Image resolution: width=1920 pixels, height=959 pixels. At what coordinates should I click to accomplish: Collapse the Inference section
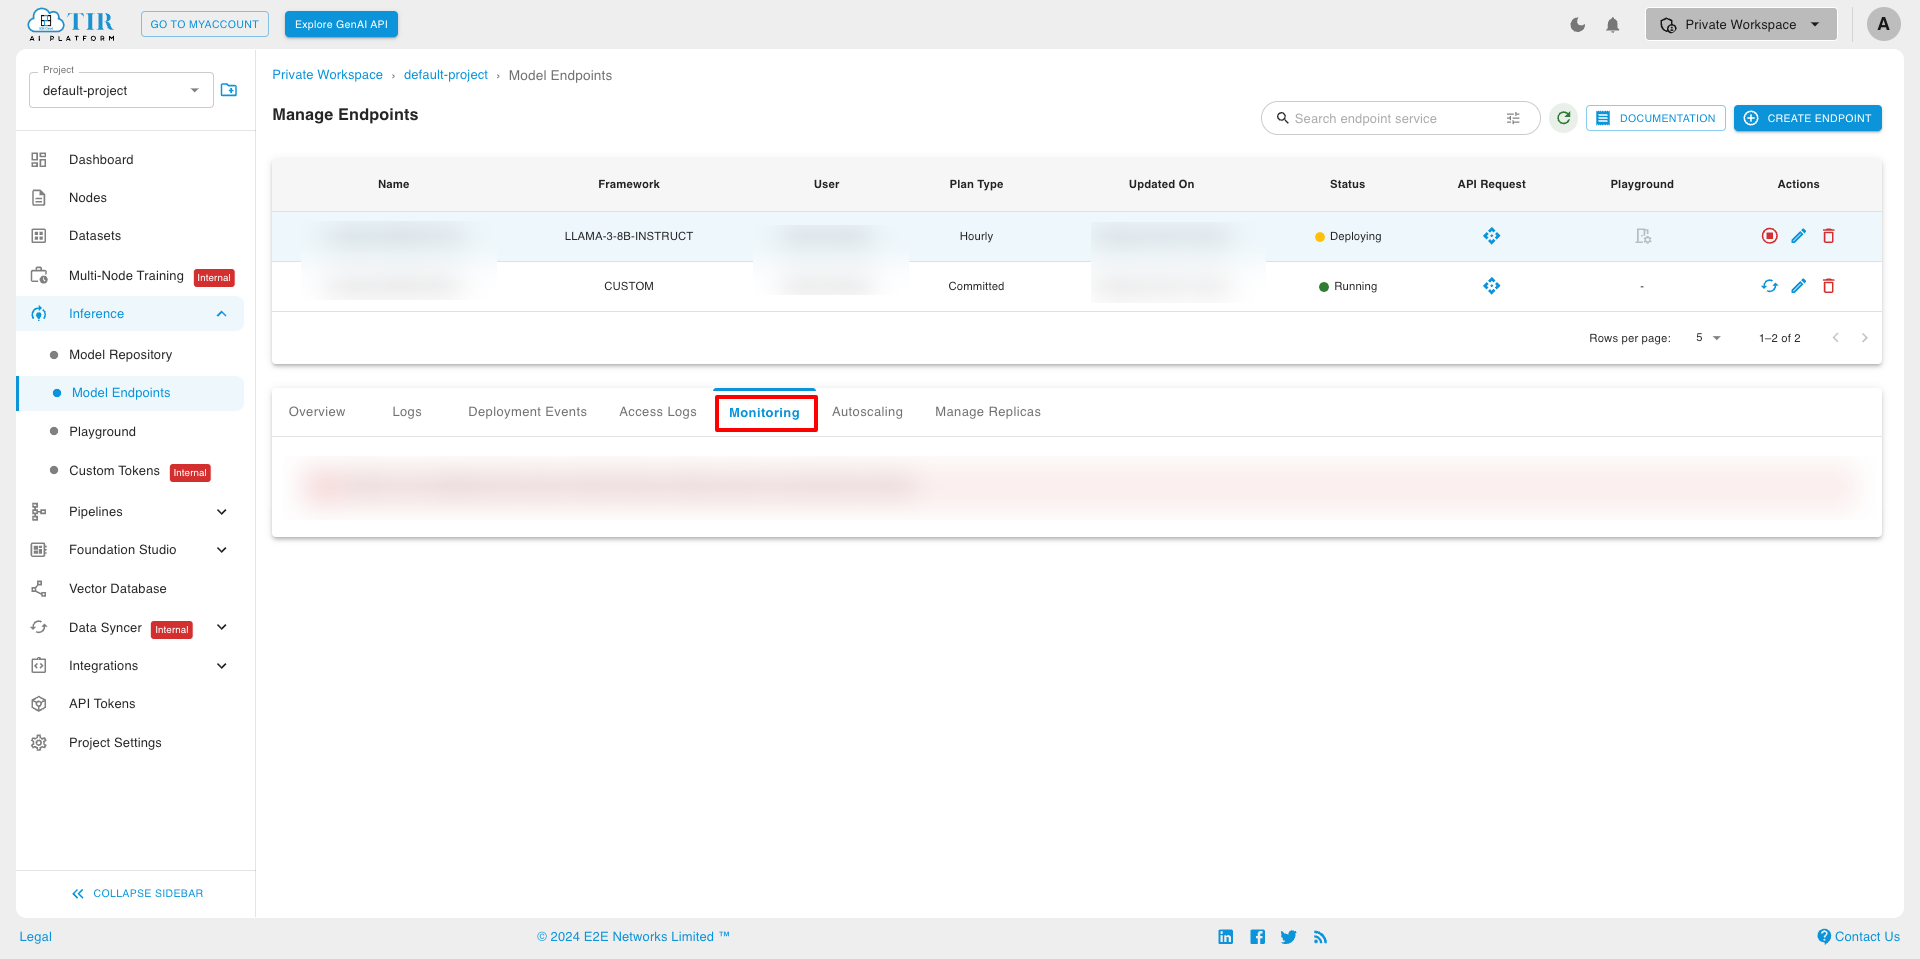[x=221, y=314]
